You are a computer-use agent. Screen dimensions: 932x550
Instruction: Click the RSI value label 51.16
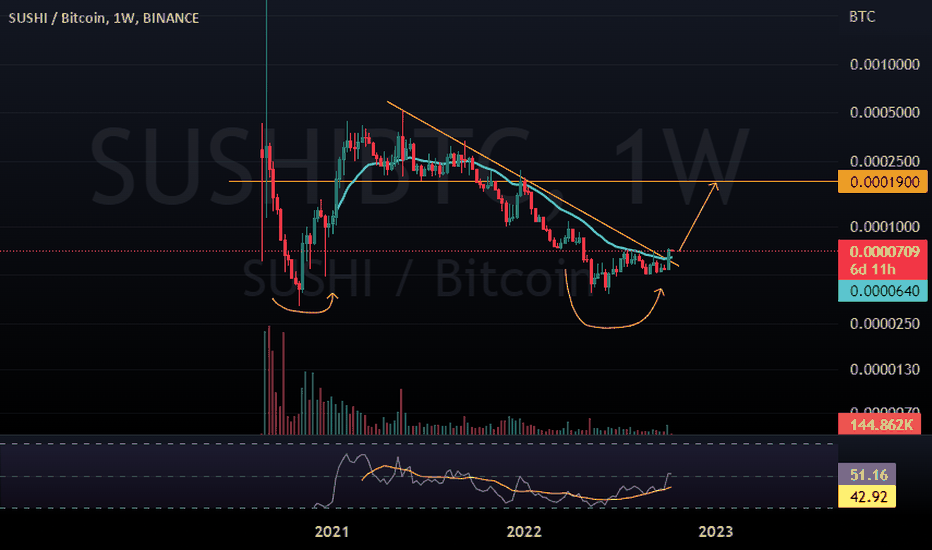tap(867, 474)
